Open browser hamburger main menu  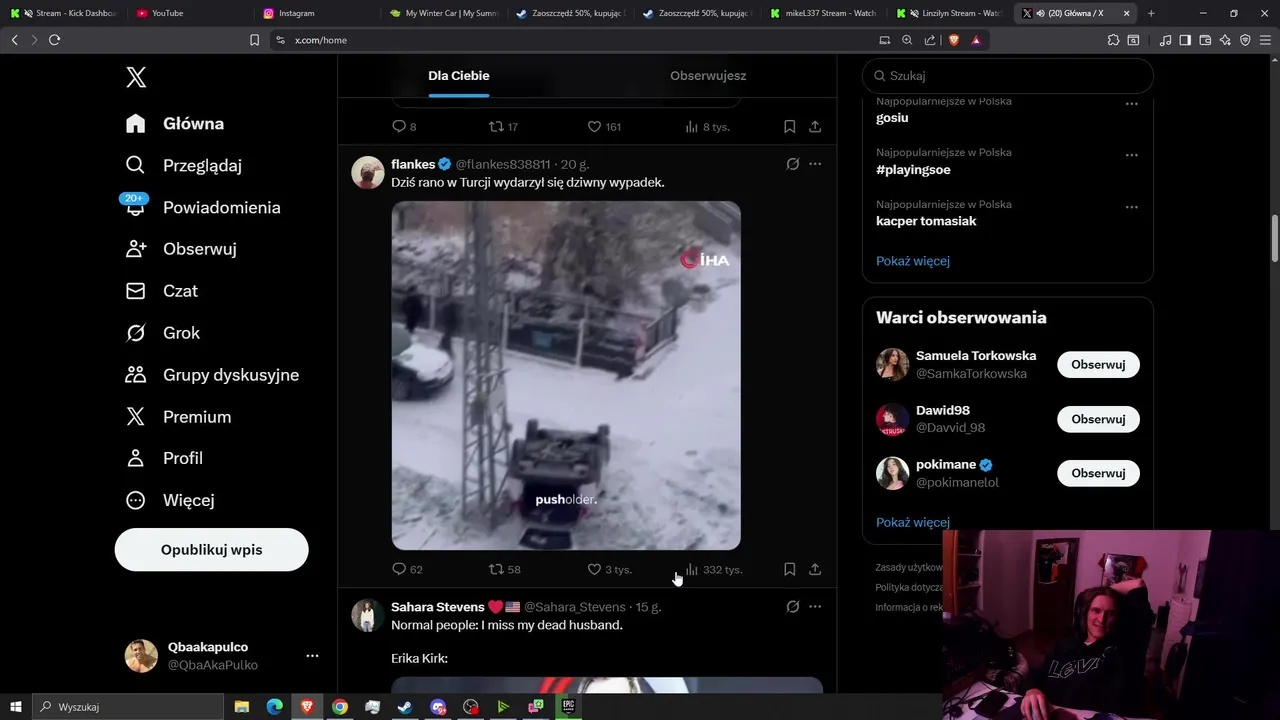[1265, 40]
